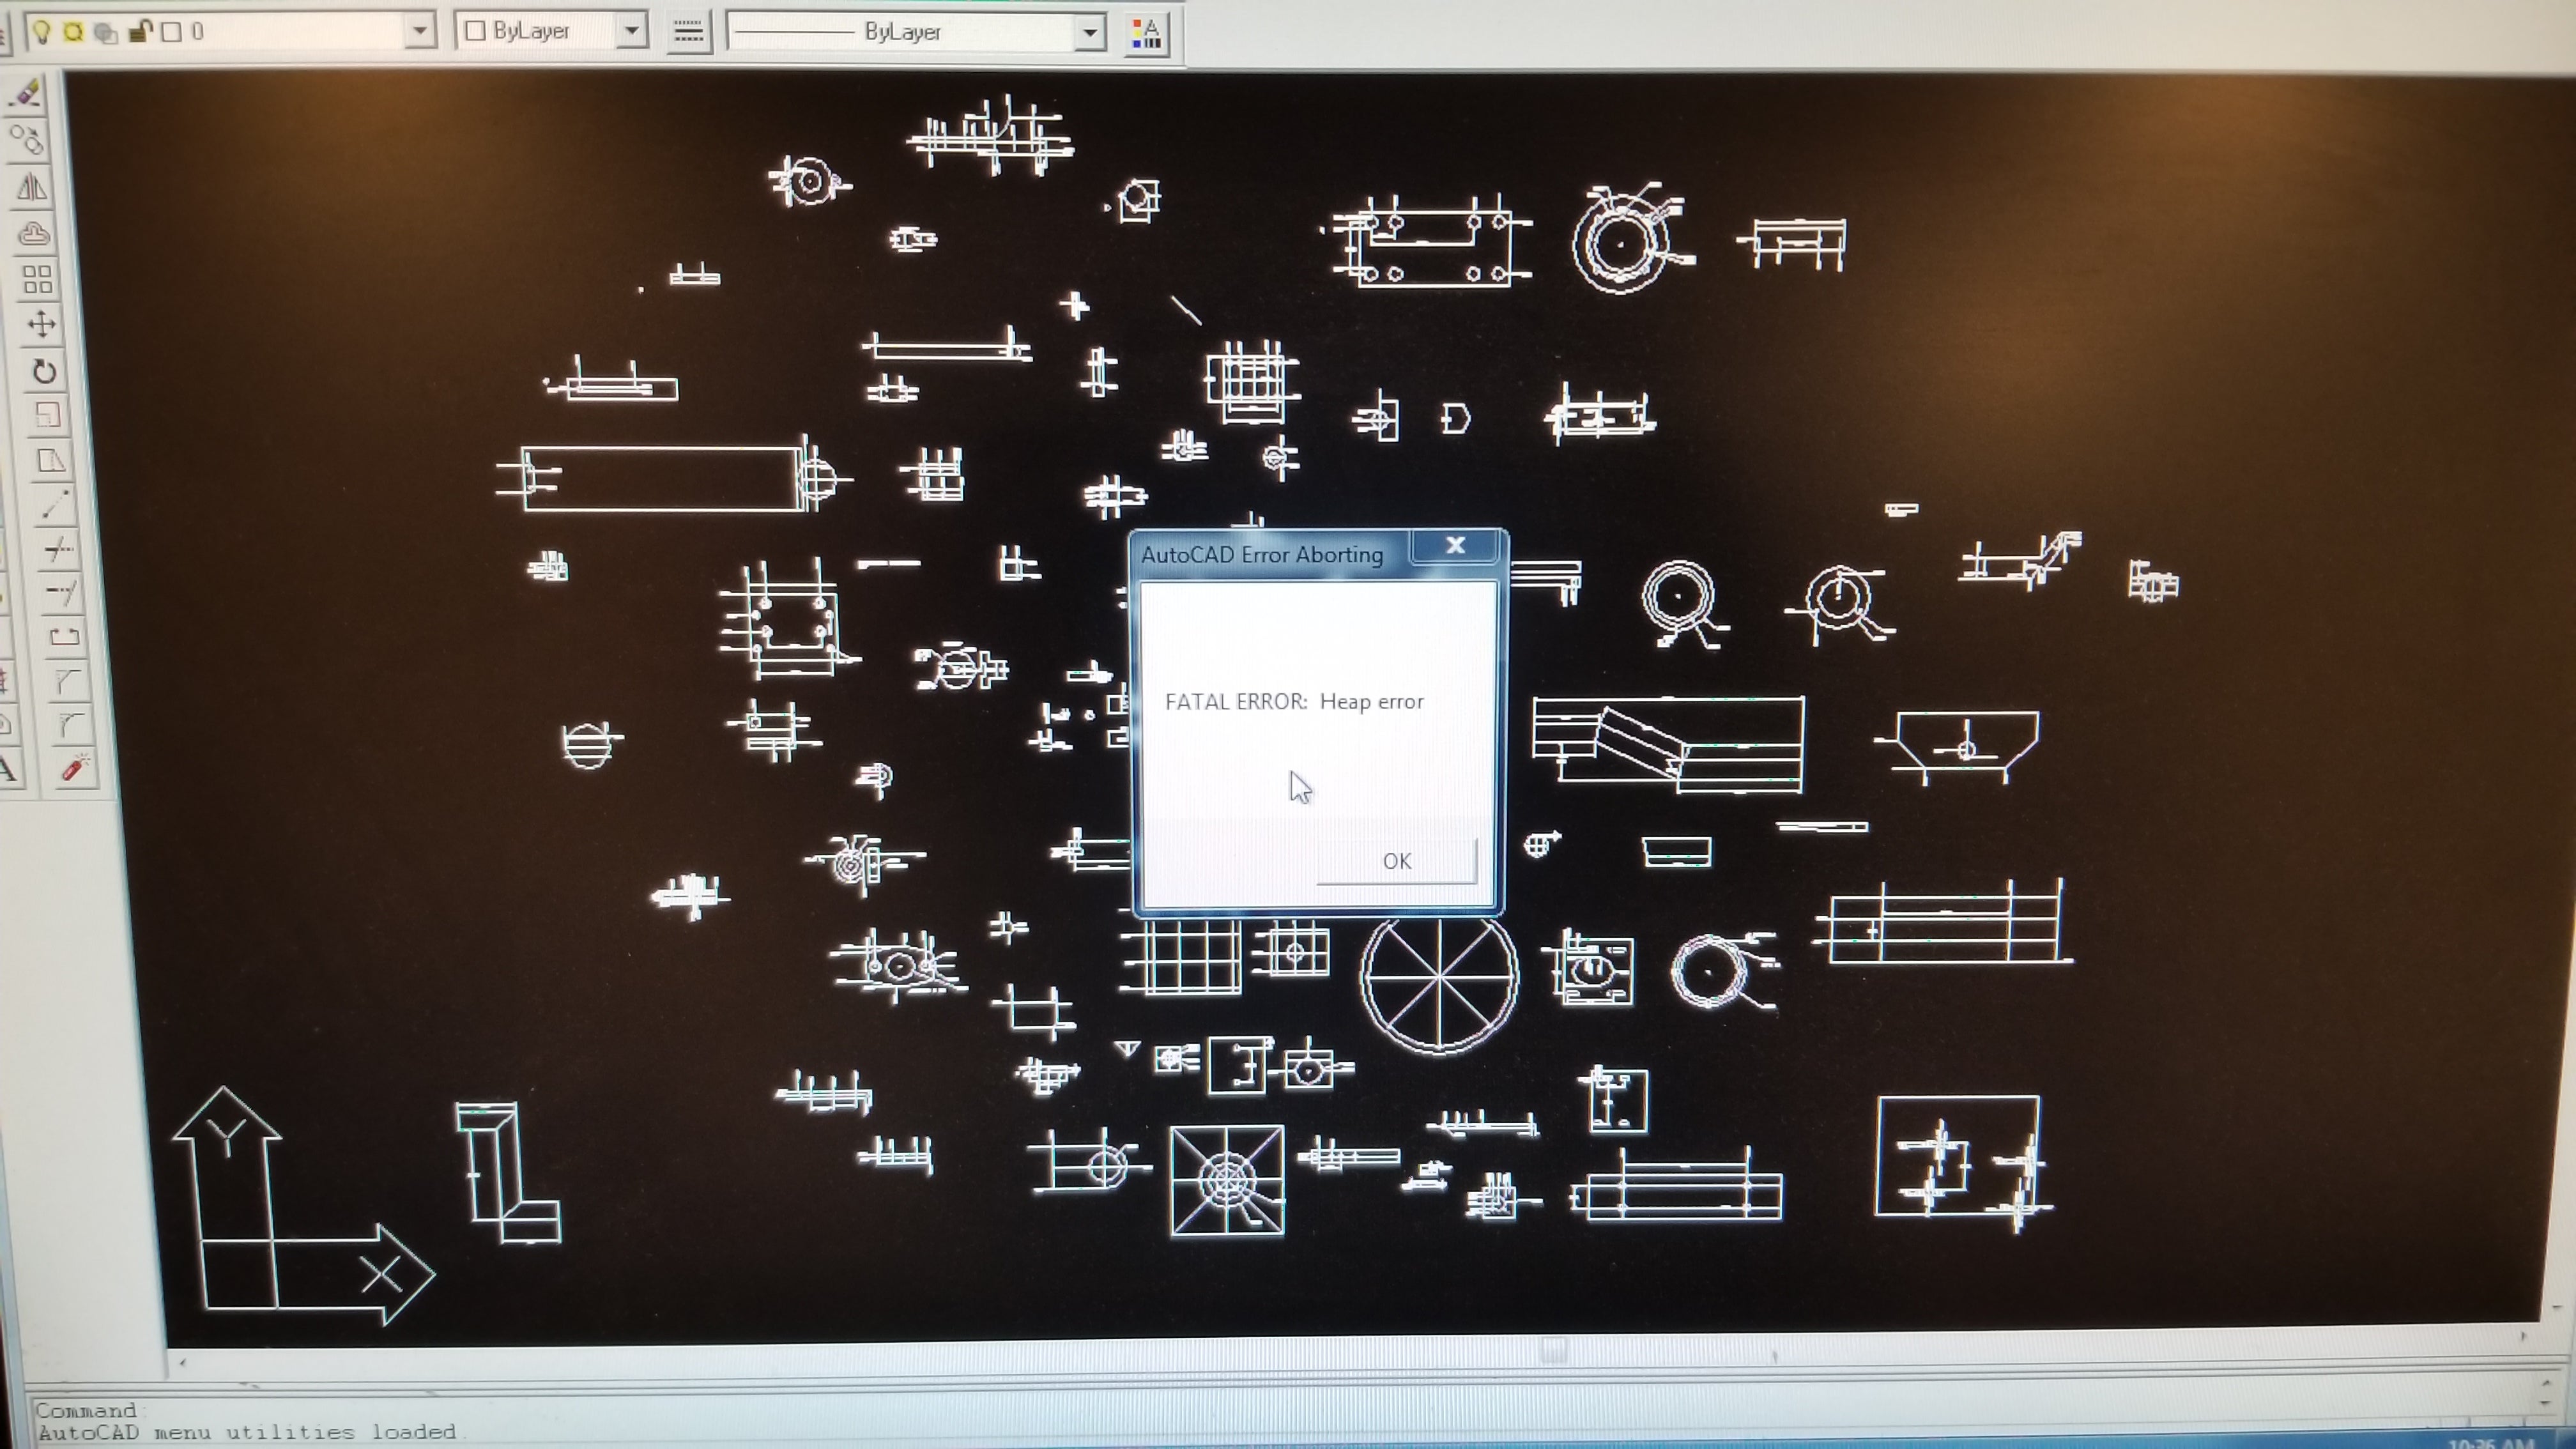Click the horizontal scrollbar thumb

pos(1553,1351)
